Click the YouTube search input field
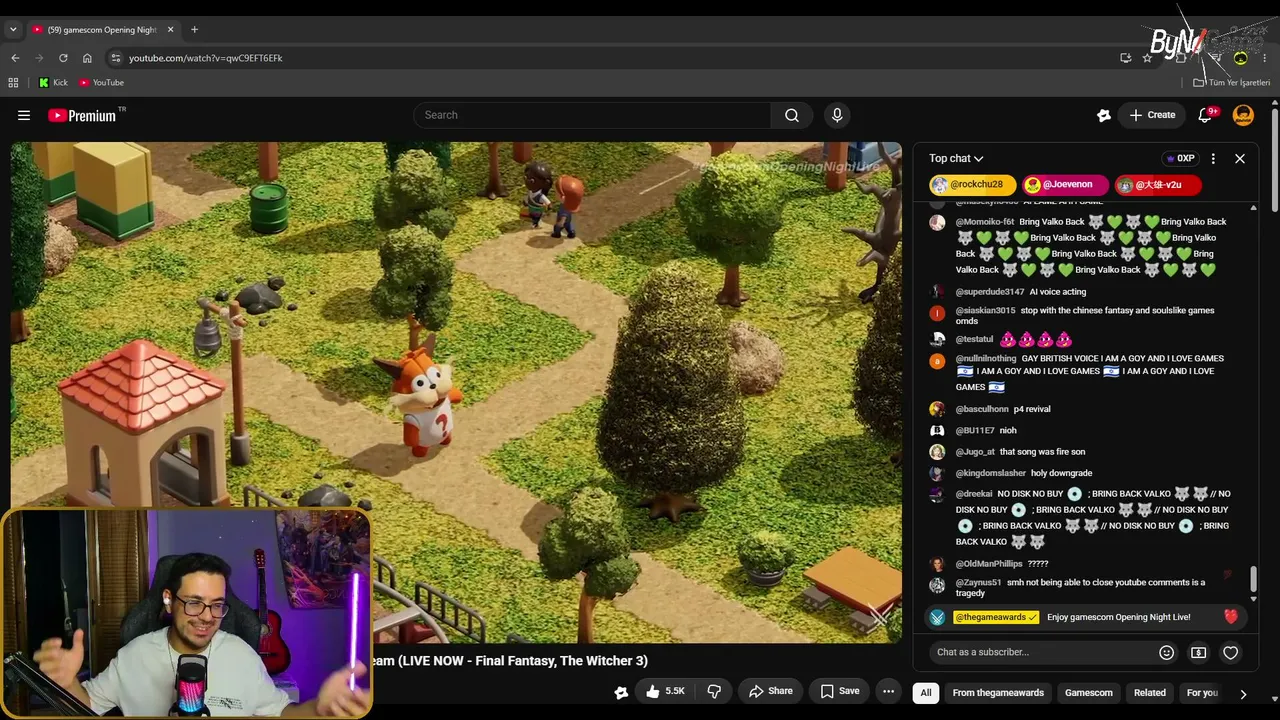The width and height of the screenshot is (1280, 720). (x=592, y=115)
